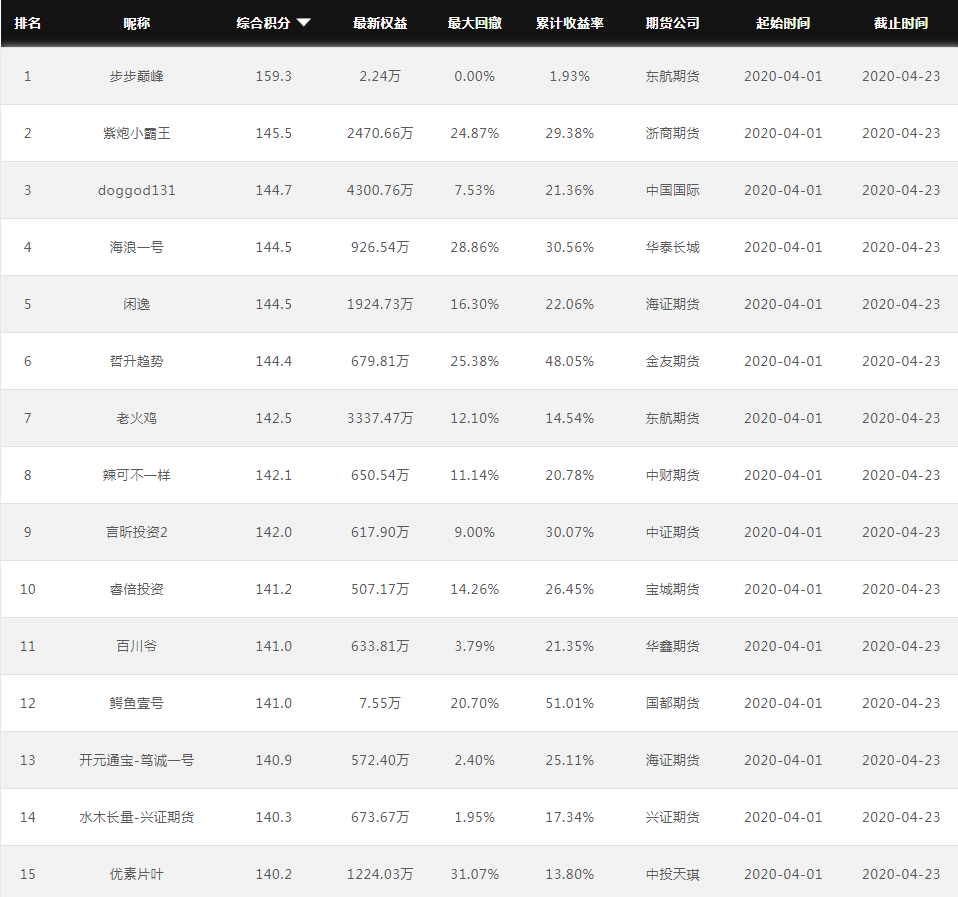
Task: Click the company 浙商期货
Action: pos(673,133)
